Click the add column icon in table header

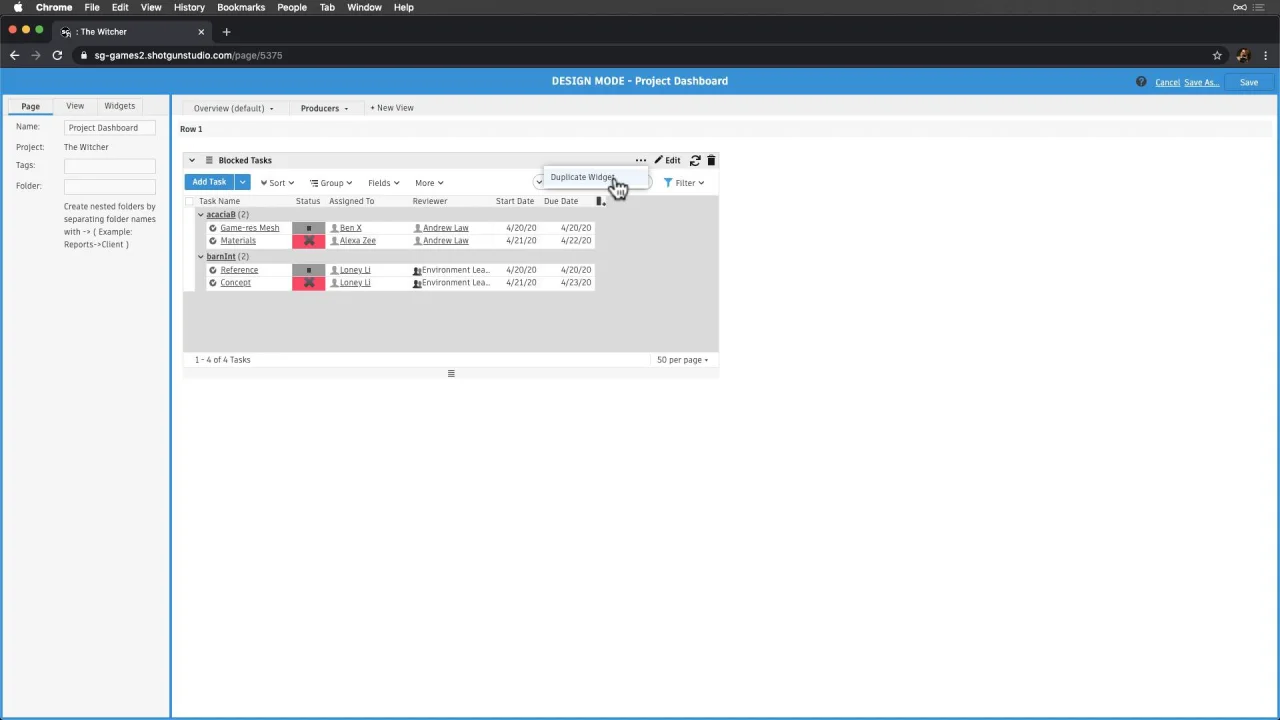[x=600, y=201]
